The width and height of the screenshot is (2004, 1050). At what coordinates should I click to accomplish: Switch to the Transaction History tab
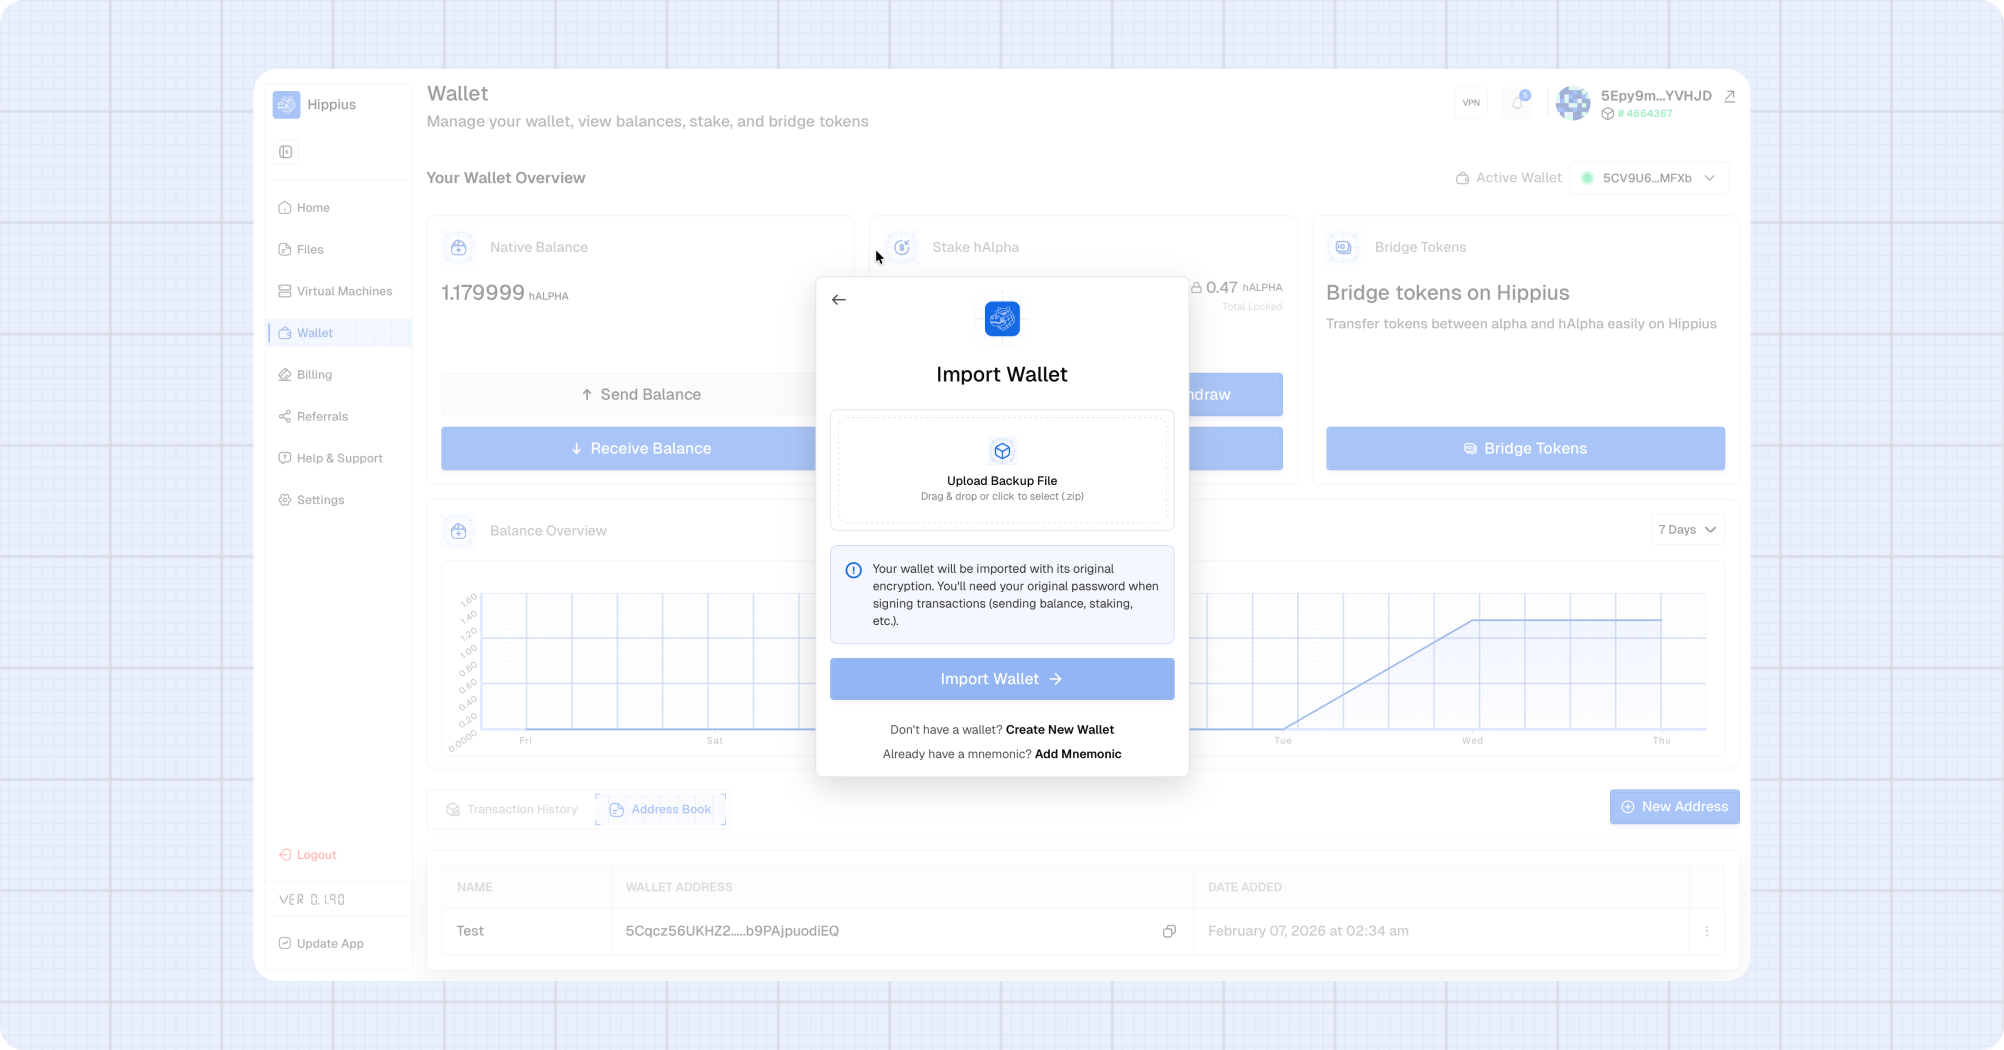pos(512,809)
